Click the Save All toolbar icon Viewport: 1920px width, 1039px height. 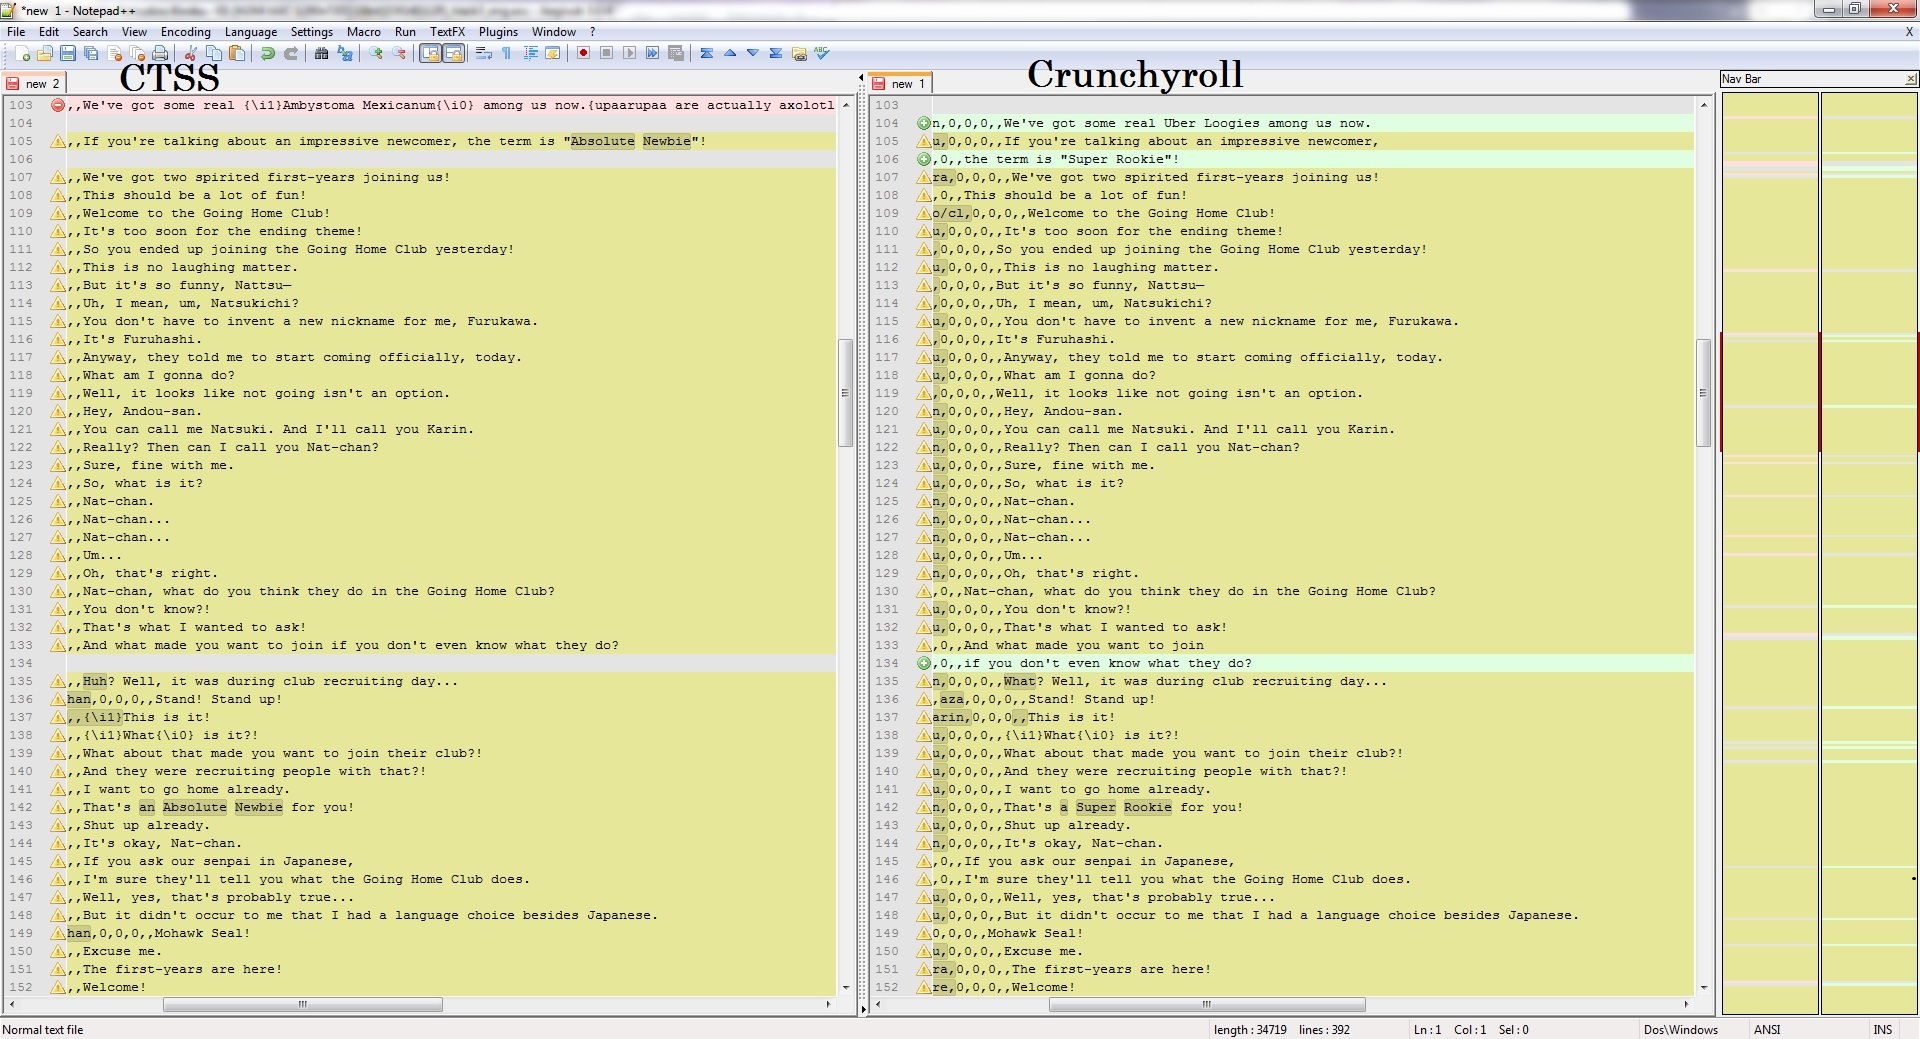[x=91, y=53]
